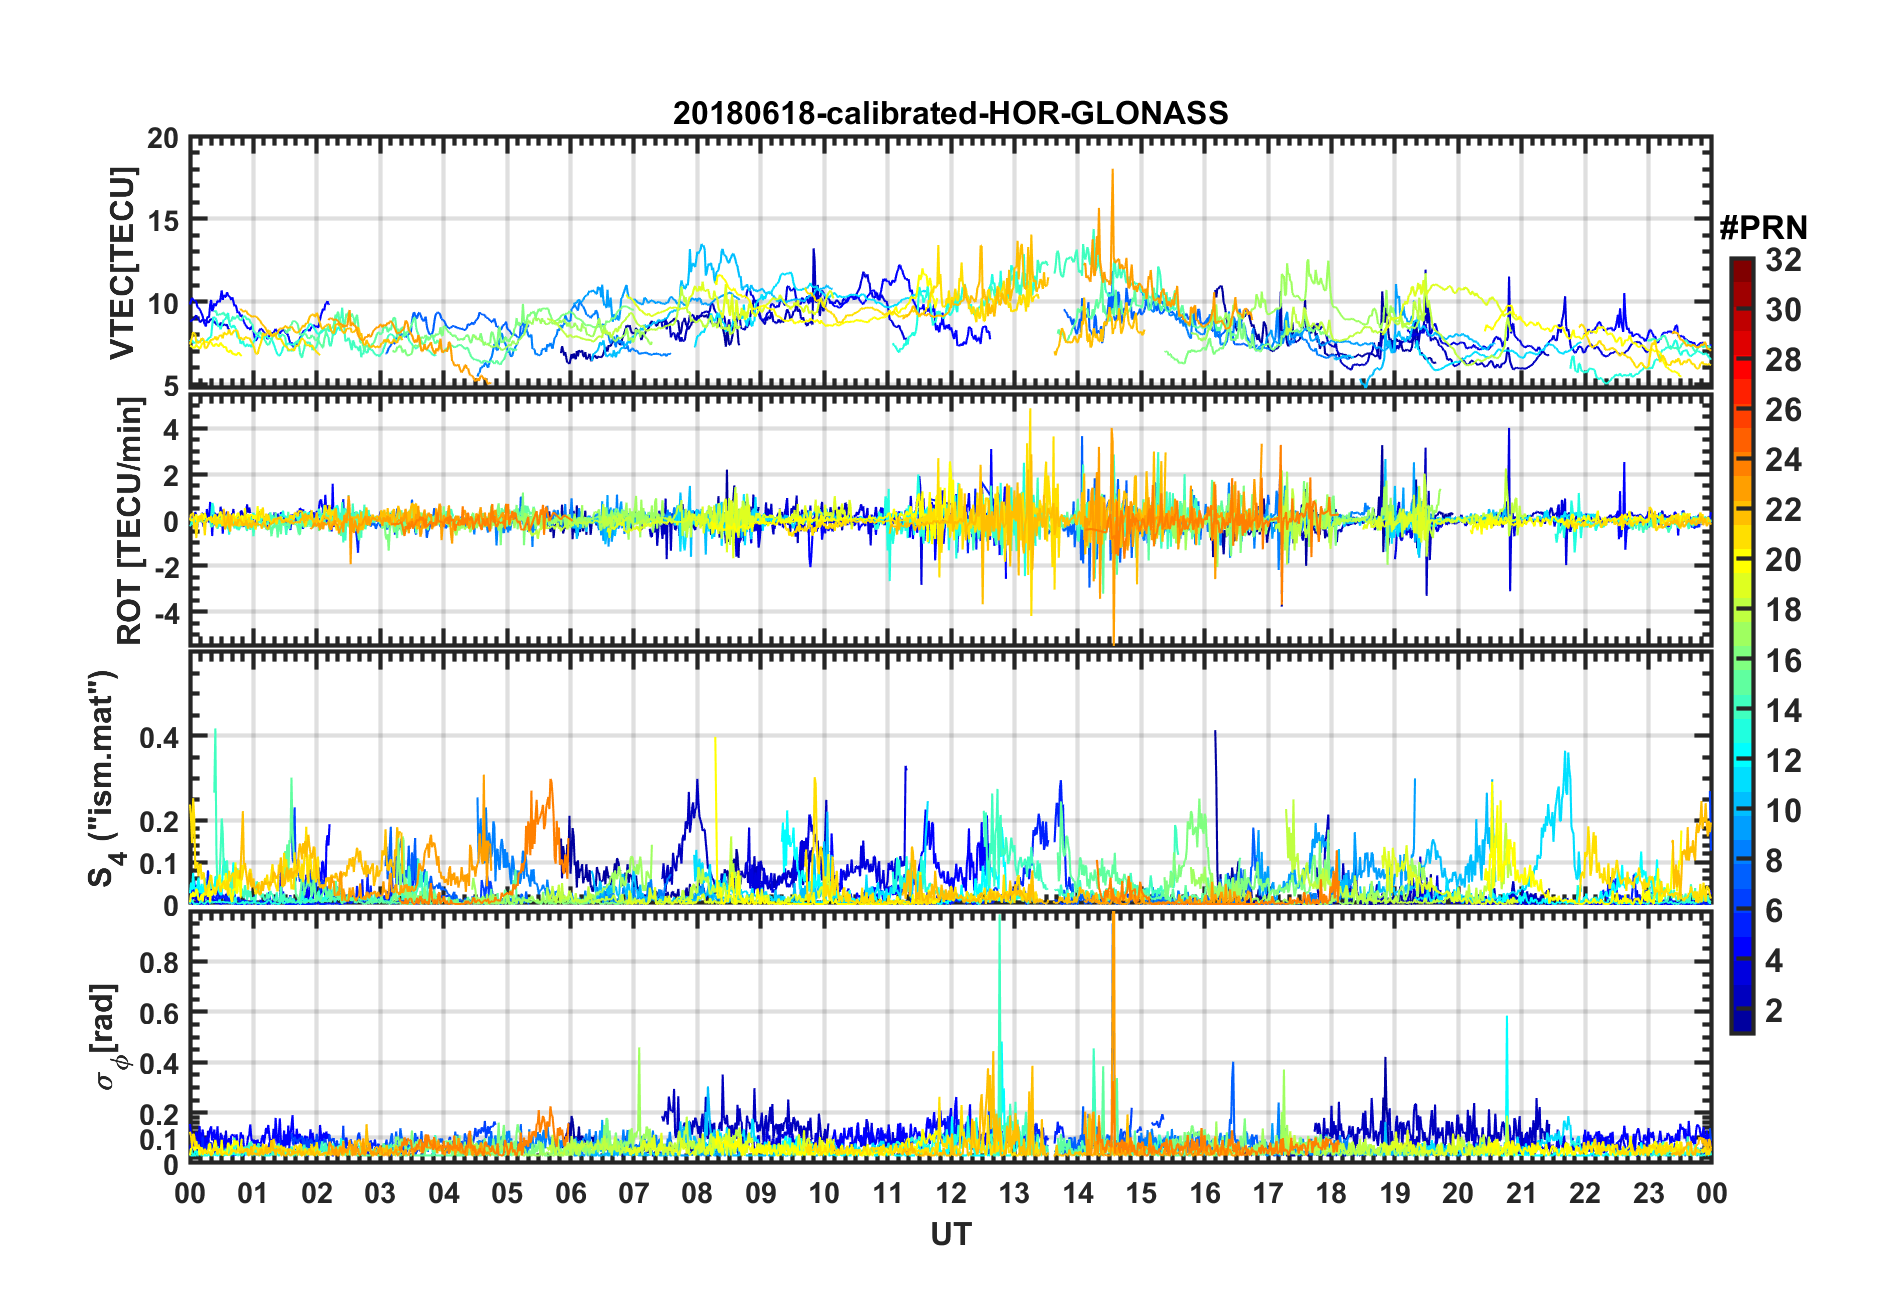Click x-axis hour tick 18

click(1331, 1193)
